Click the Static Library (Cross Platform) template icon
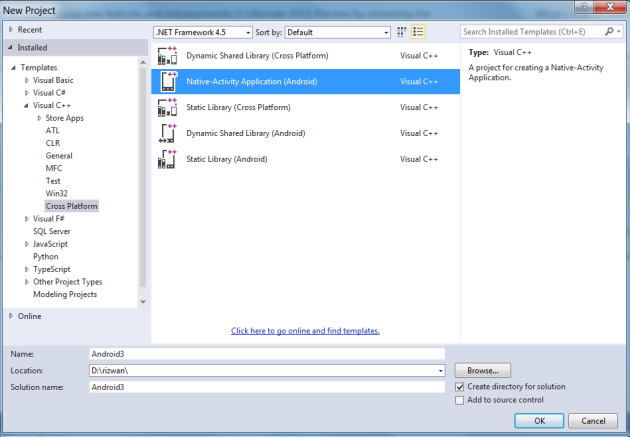 [x=167, y=107]
